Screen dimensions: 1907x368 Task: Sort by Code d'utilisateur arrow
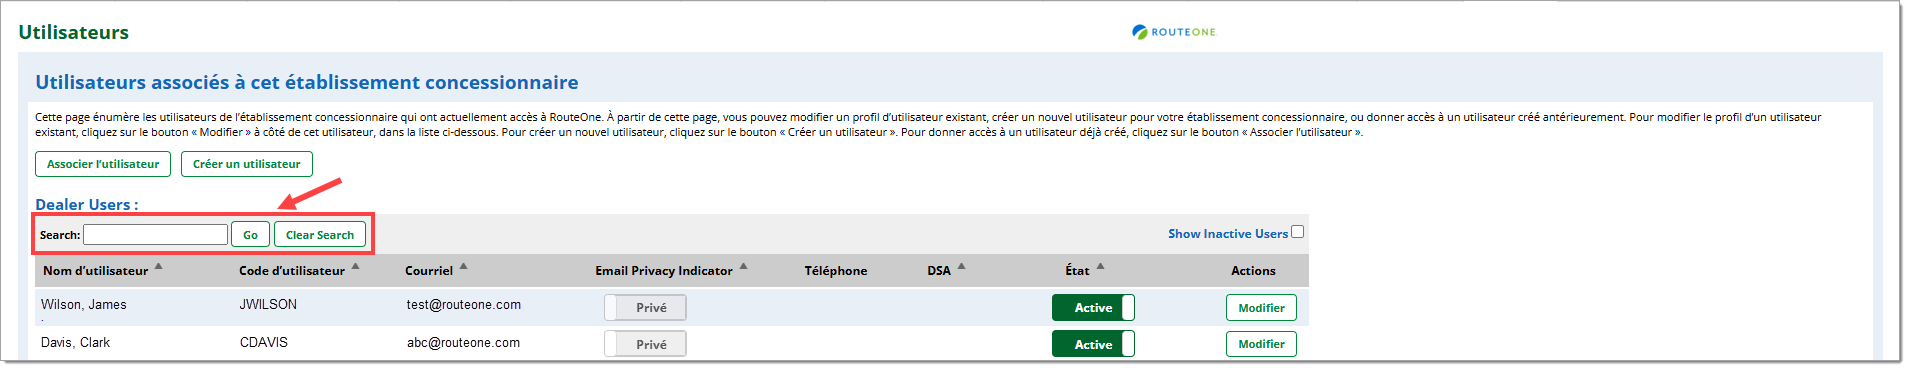click(355, 267)
